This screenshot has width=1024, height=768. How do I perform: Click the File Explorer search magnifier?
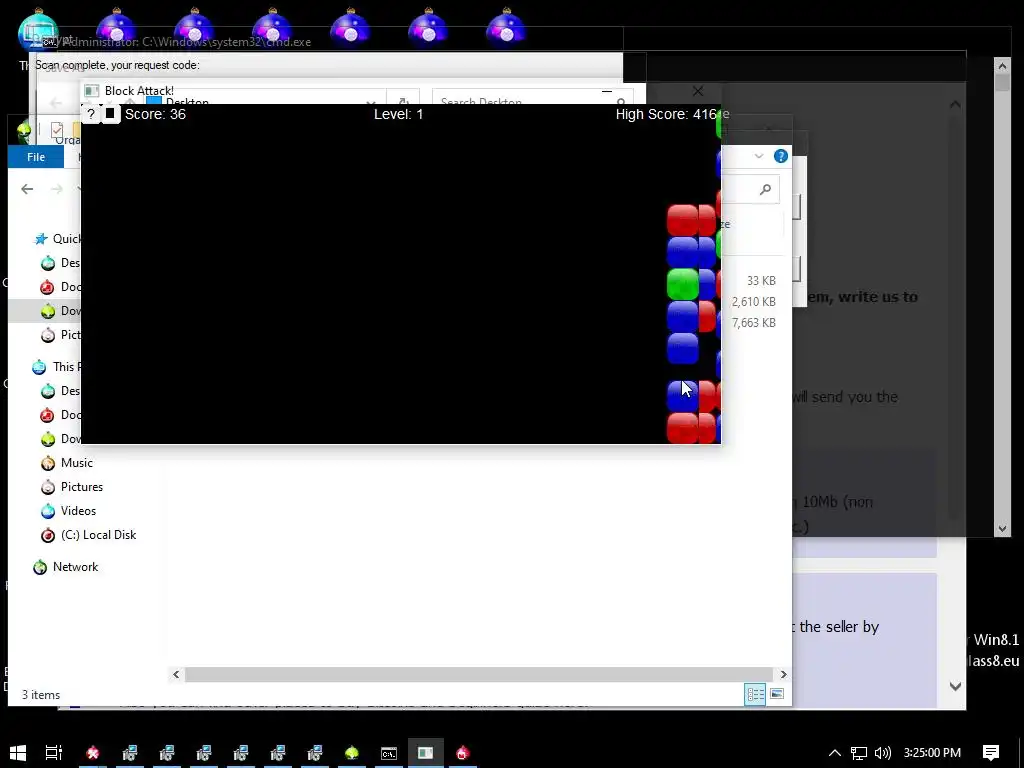pyautogui.click(x=765, y=189)
